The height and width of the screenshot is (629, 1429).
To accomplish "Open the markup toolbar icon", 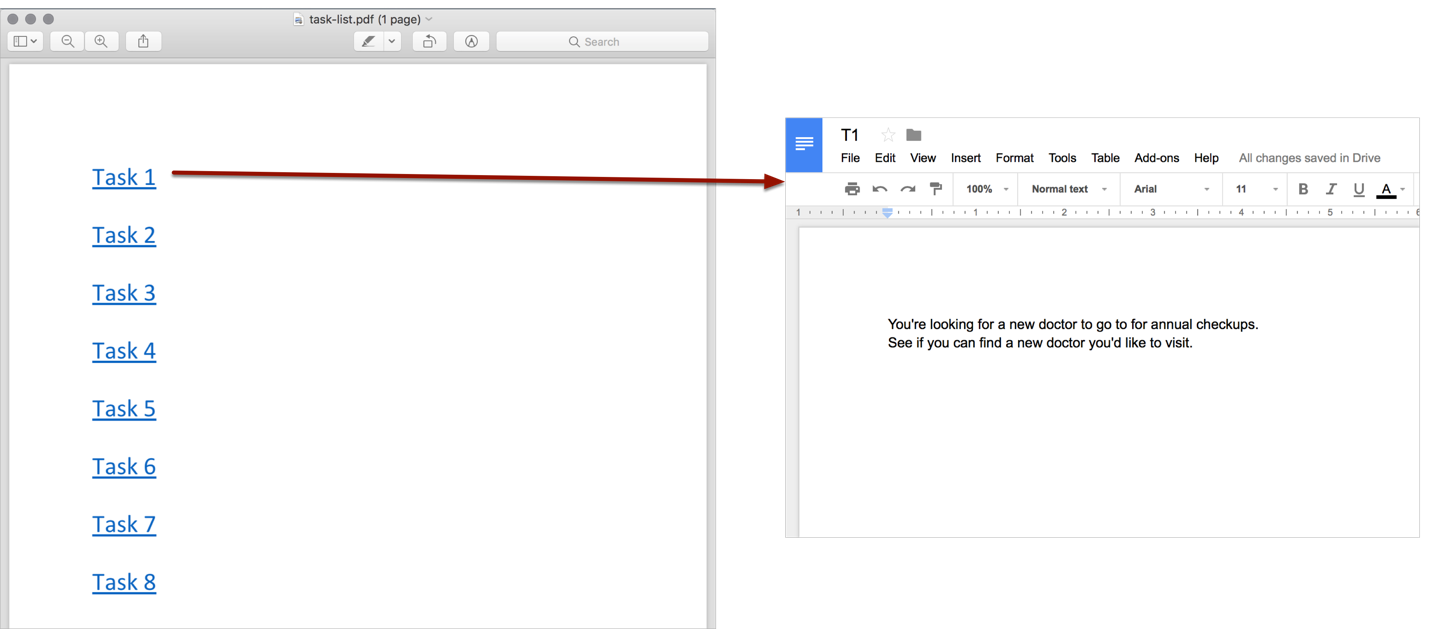I will click(x=471, y=41).
